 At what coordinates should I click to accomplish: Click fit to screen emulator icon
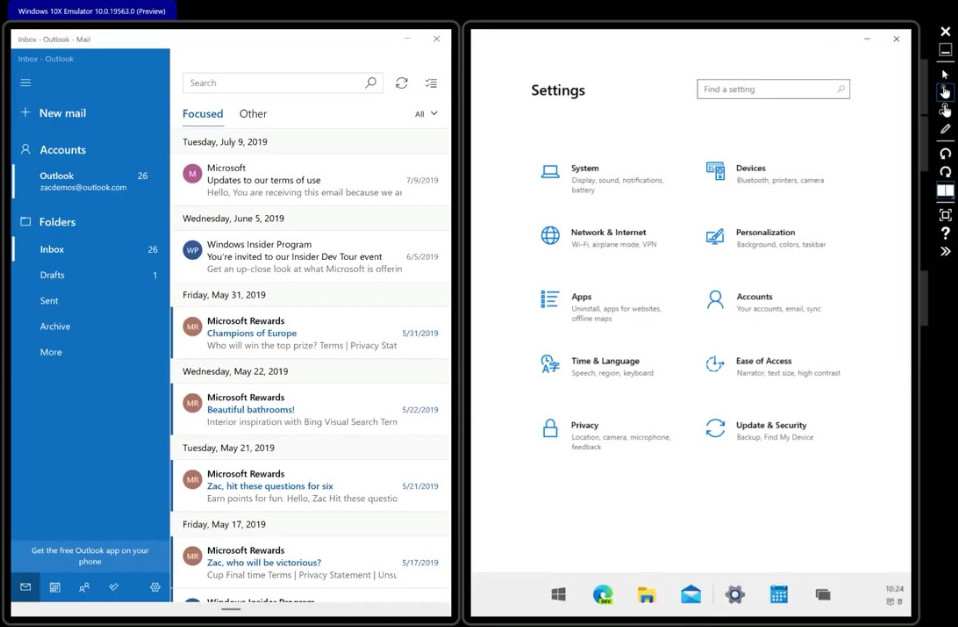pos(945,214)
